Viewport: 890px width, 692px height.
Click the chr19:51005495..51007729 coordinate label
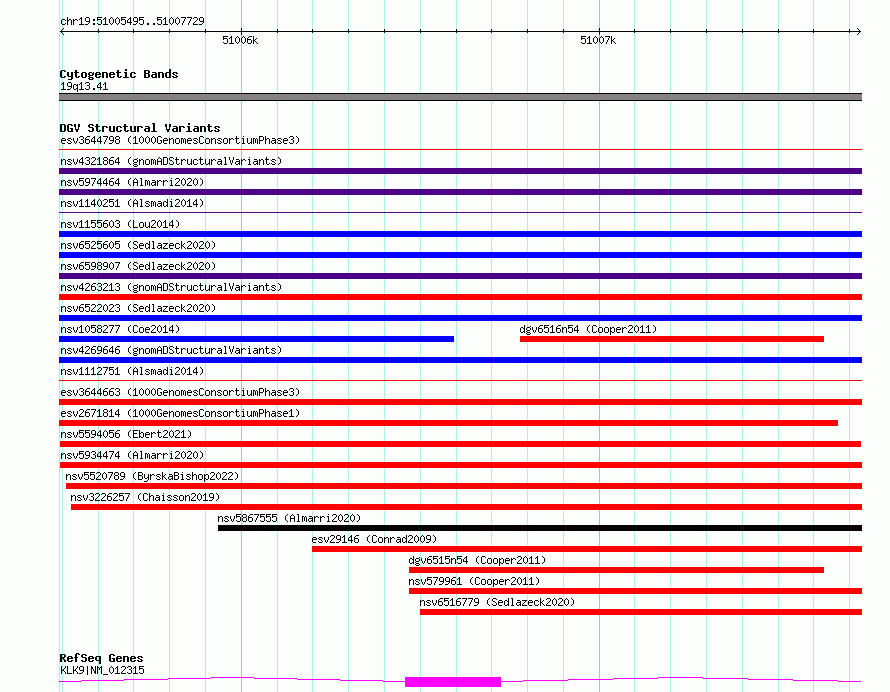(132, 21)
